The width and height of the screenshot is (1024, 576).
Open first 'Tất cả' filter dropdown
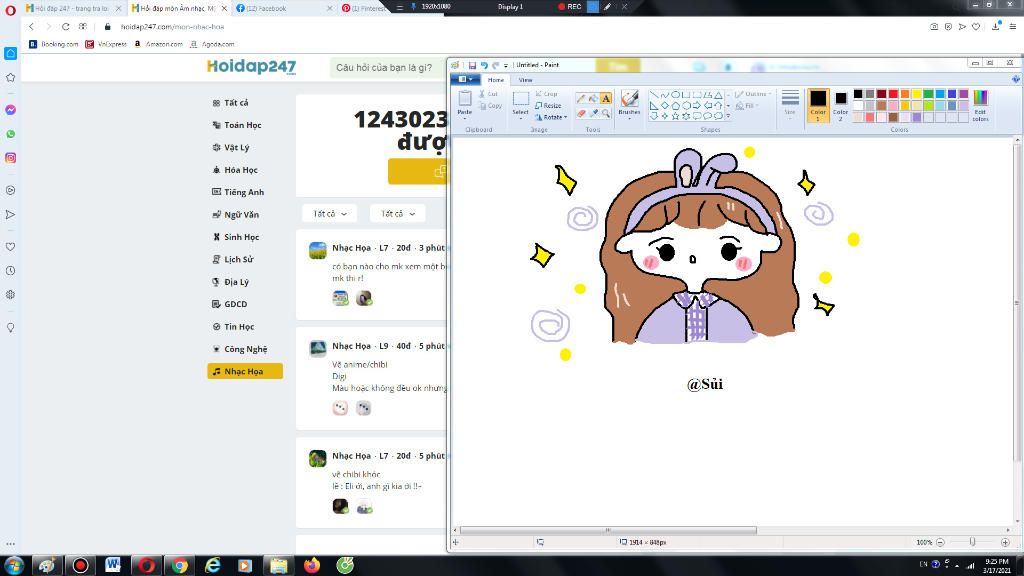coord(330,214)
